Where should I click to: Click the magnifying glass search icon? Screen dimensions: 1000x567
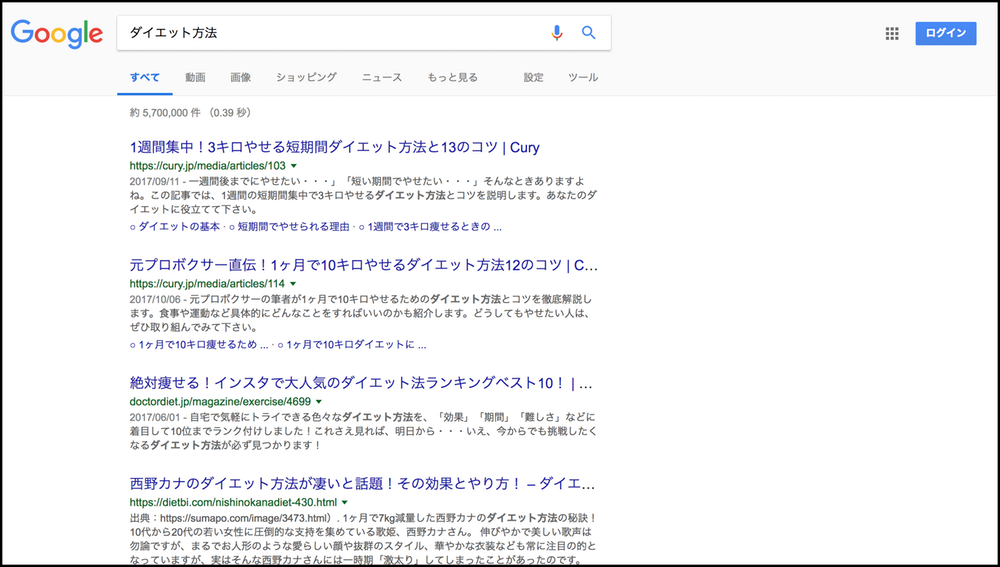tap(589, 33)
